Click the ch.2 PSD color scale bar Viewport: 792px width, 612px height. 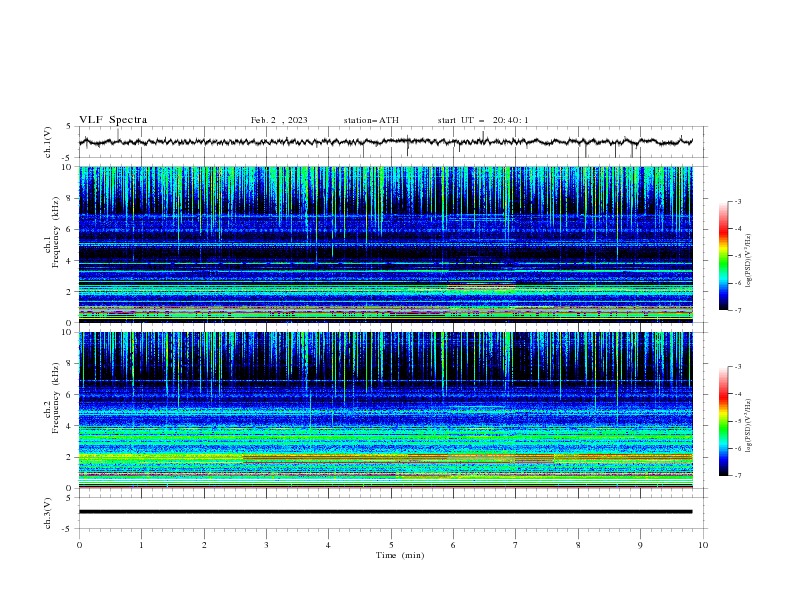(x=724, y=421)
